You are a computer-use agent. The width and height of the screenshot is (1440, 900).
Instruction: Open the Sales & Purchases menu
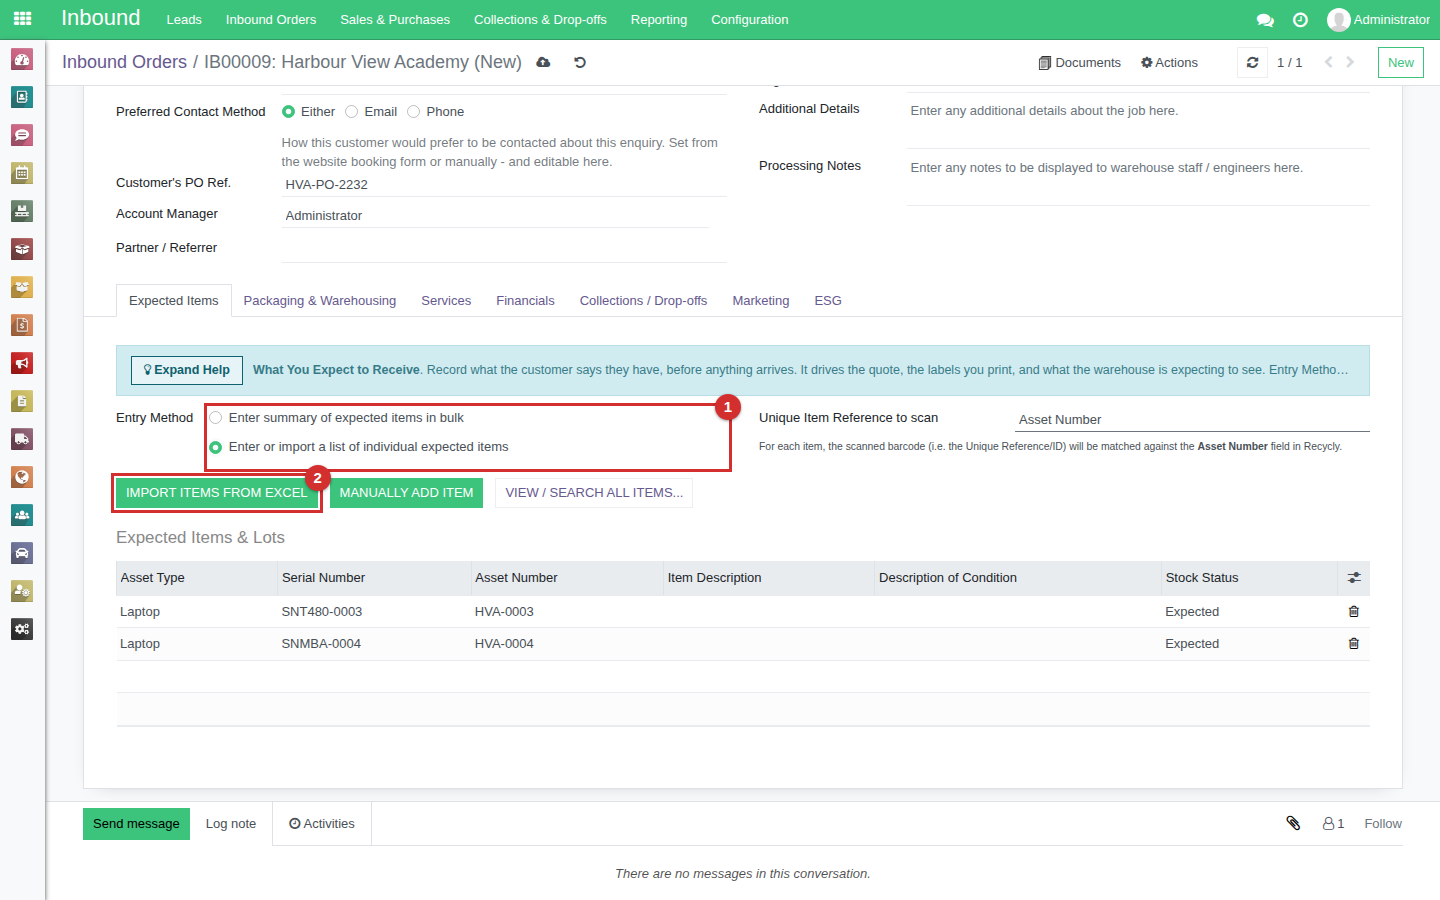(395, 20)
